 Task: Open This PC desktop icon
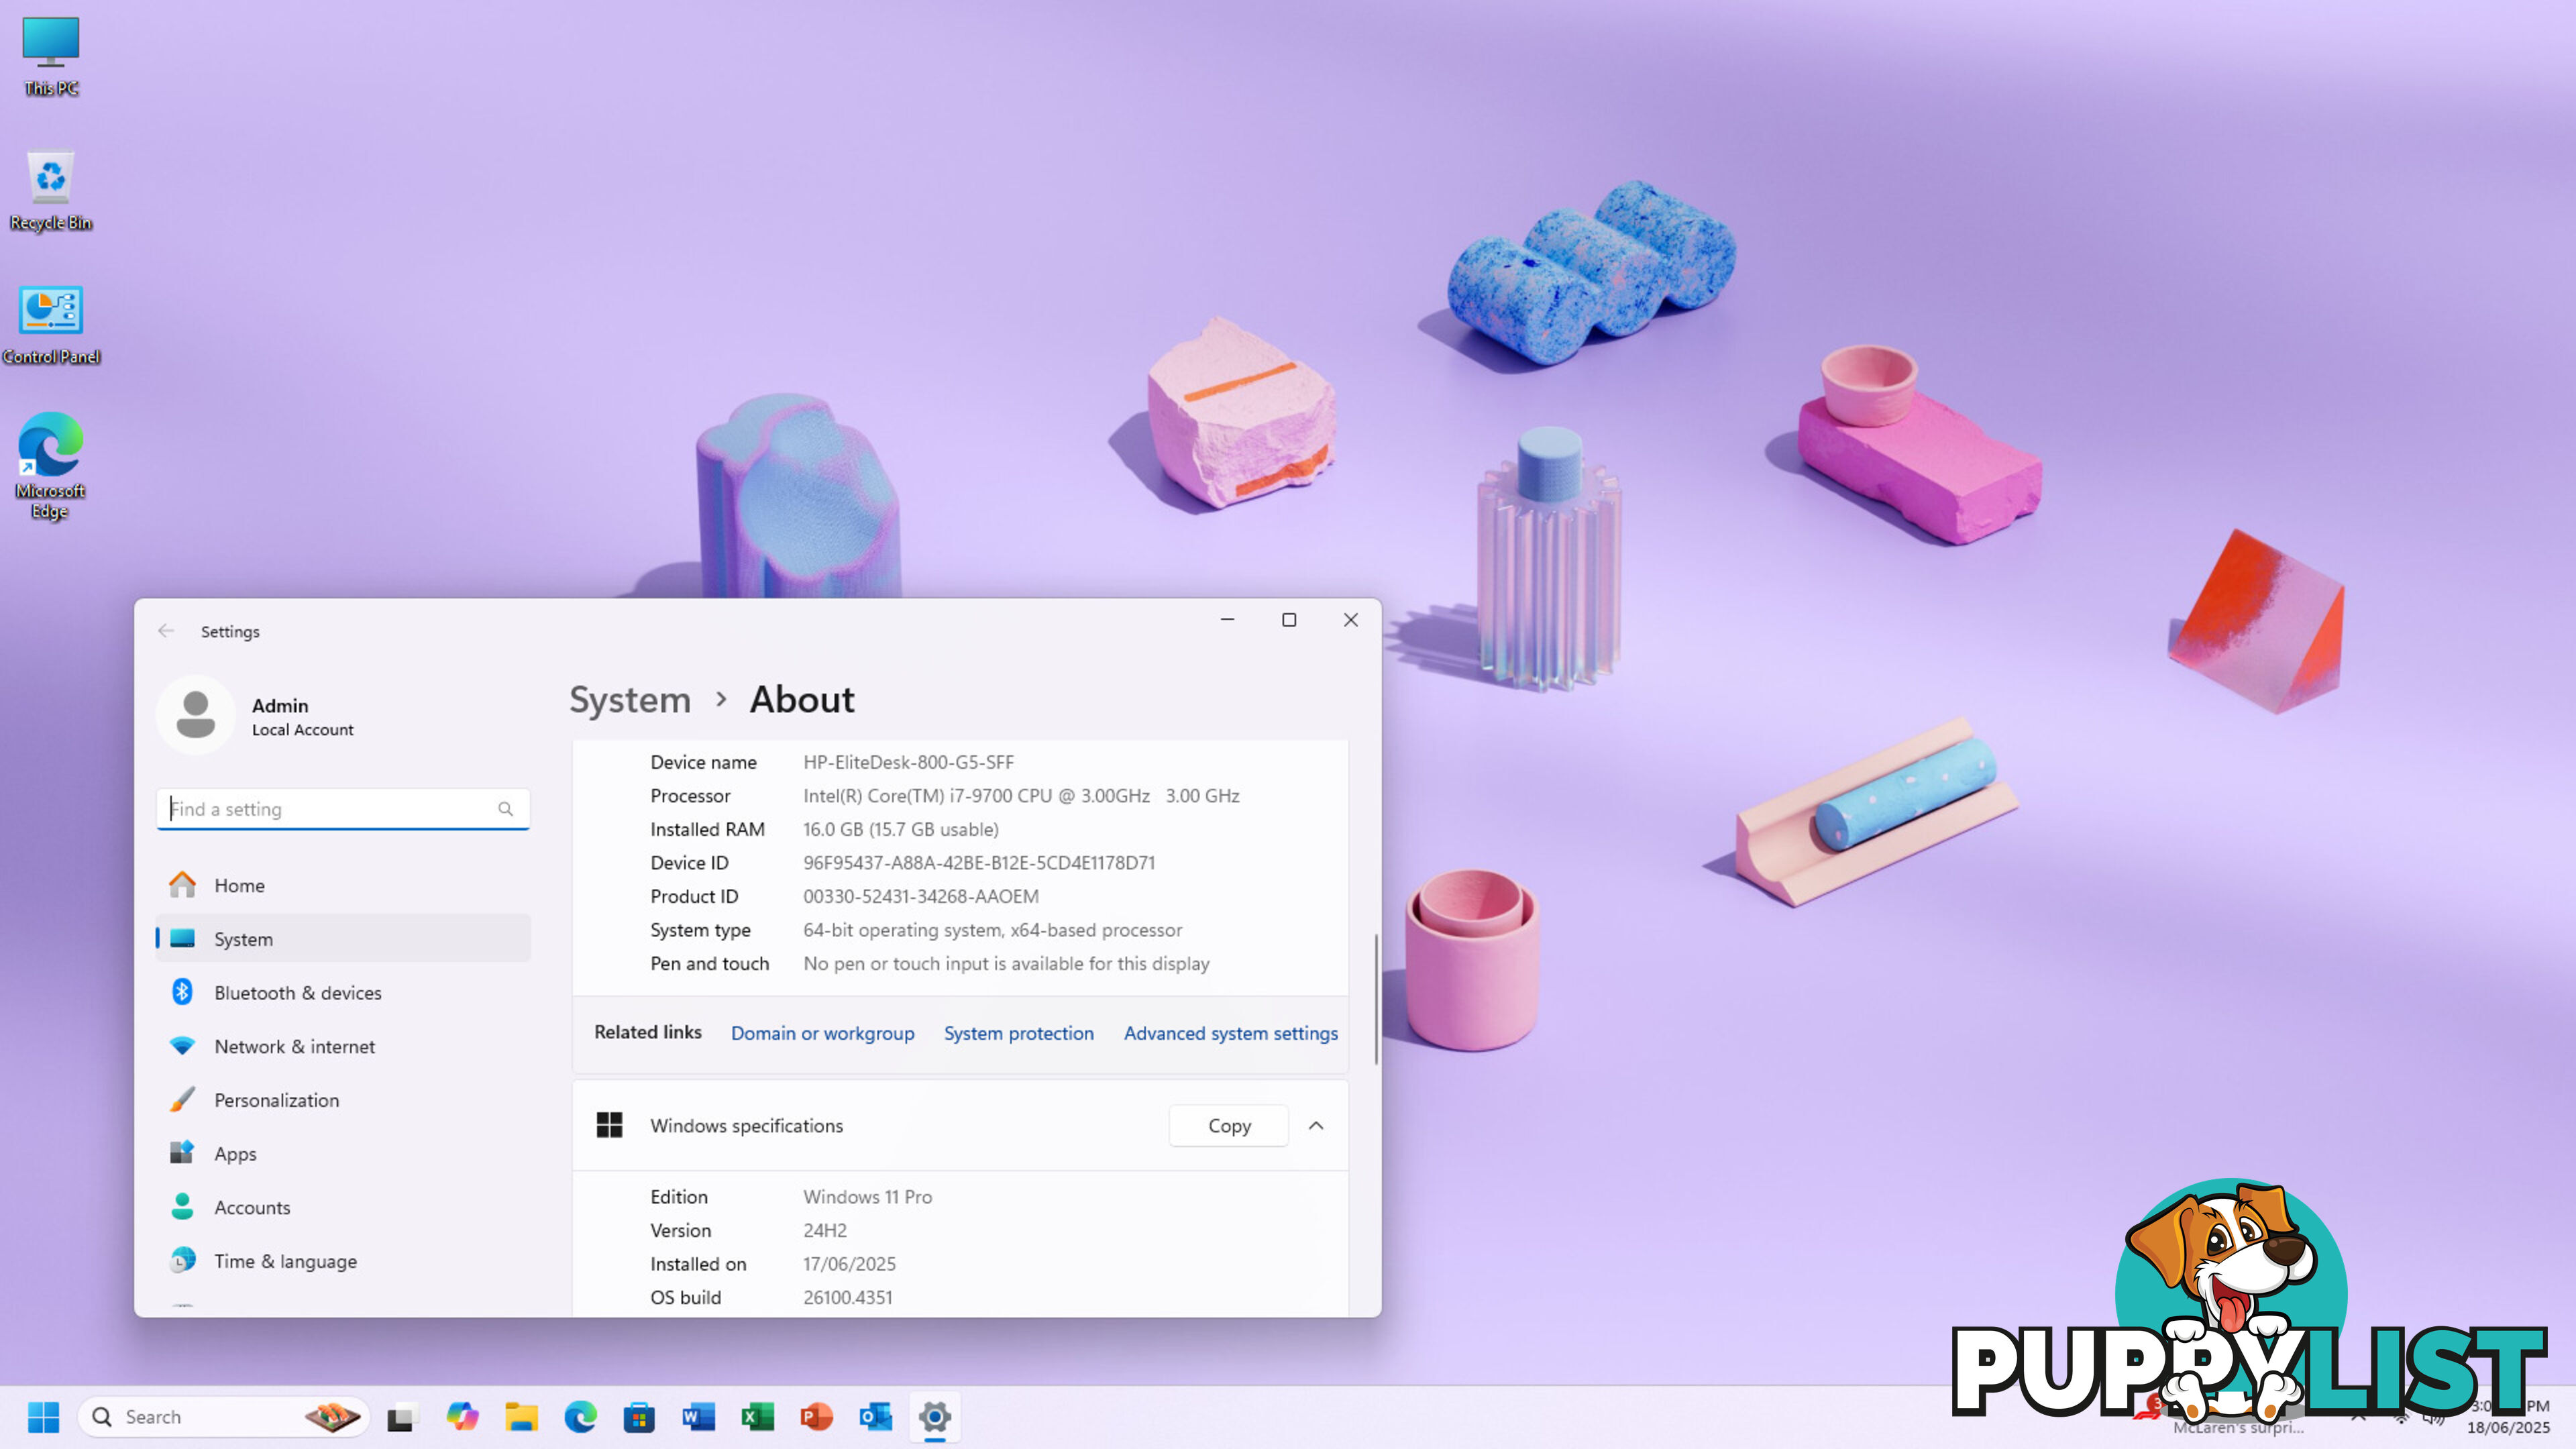[x=50, y=56]
